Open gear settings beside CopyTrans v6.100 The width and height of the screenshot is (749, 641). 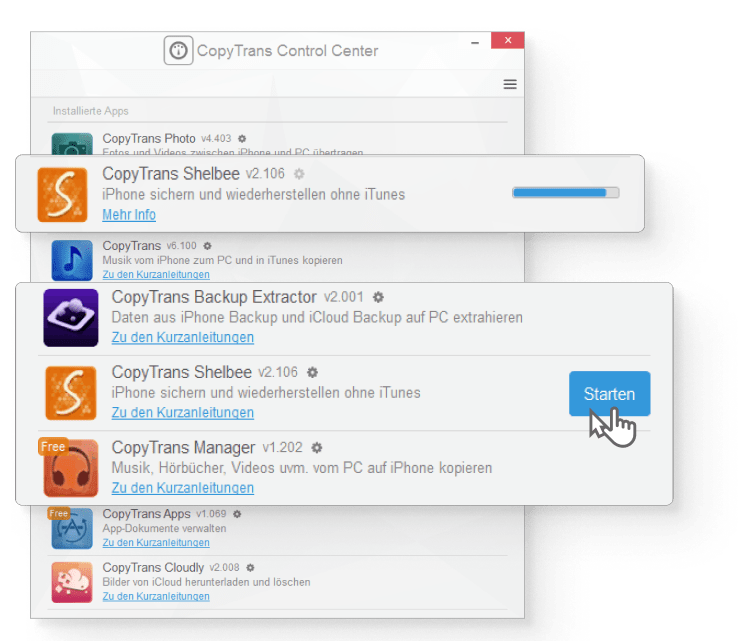[207, 246]
